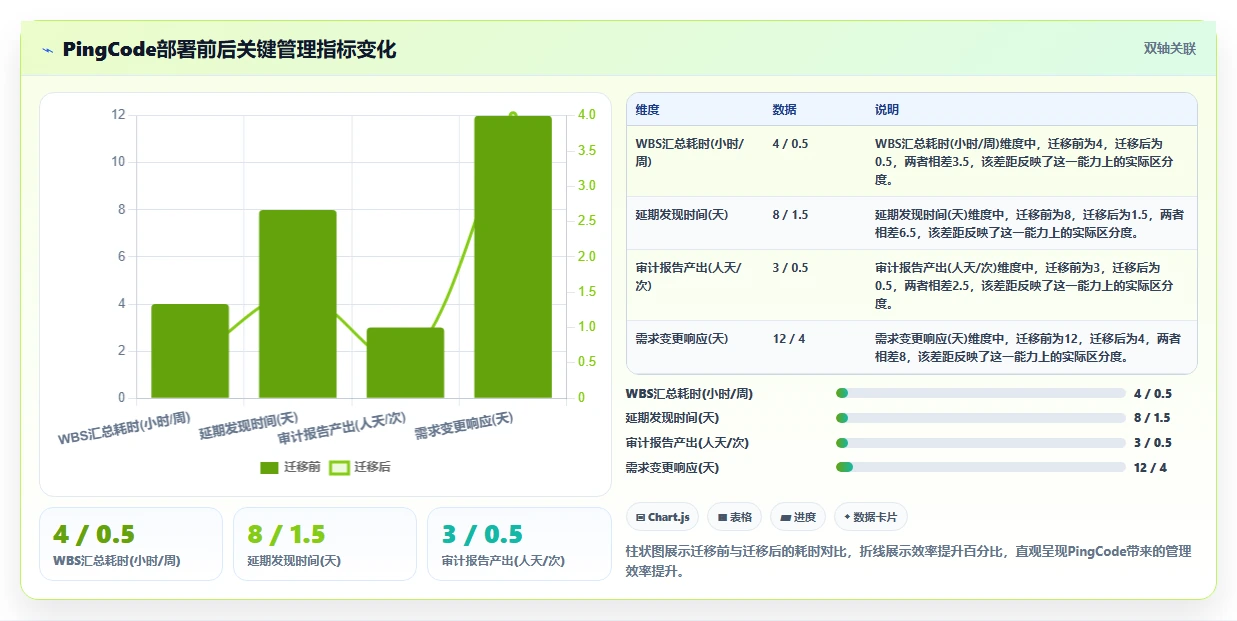Click the 审计报告产出 bar in the chart
The image size is (1237, 621).
coord(405,363)
